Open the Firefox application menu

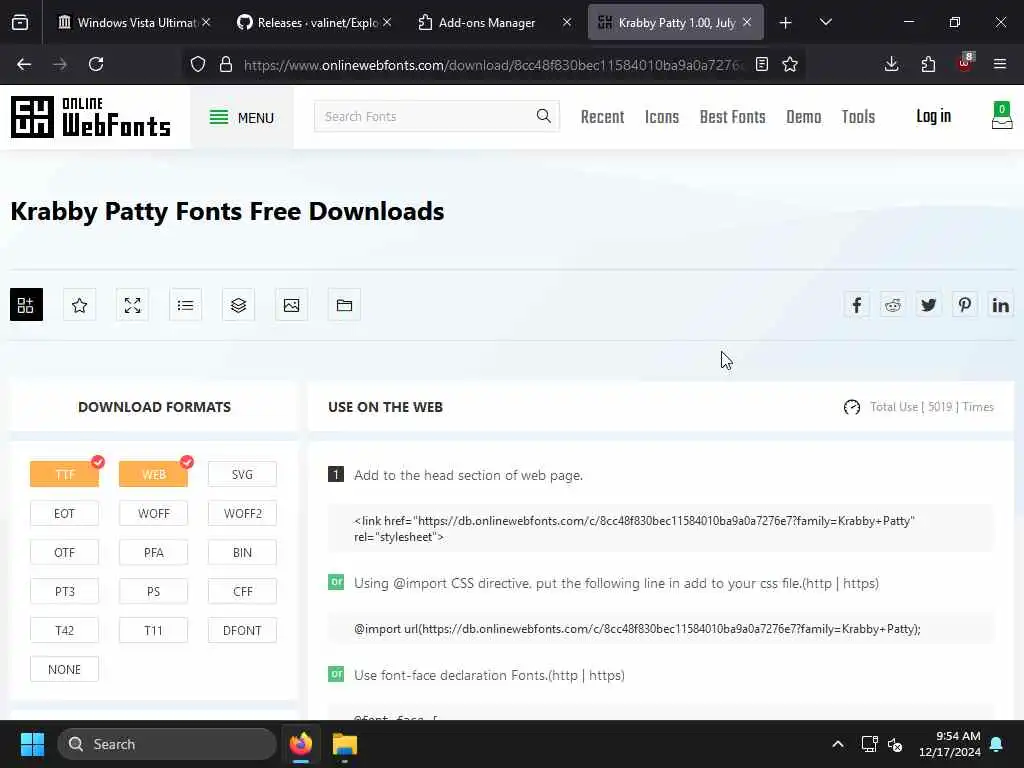[x=1000, y=64]
